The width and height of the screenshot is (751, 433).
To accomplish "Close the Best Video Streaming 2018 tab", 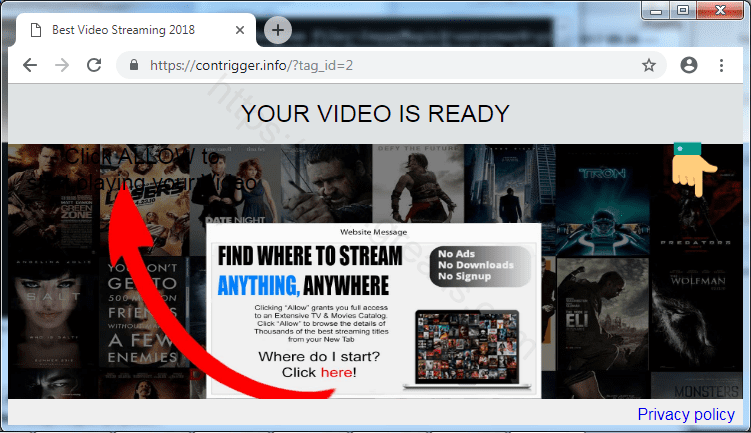I will (238, 30).
